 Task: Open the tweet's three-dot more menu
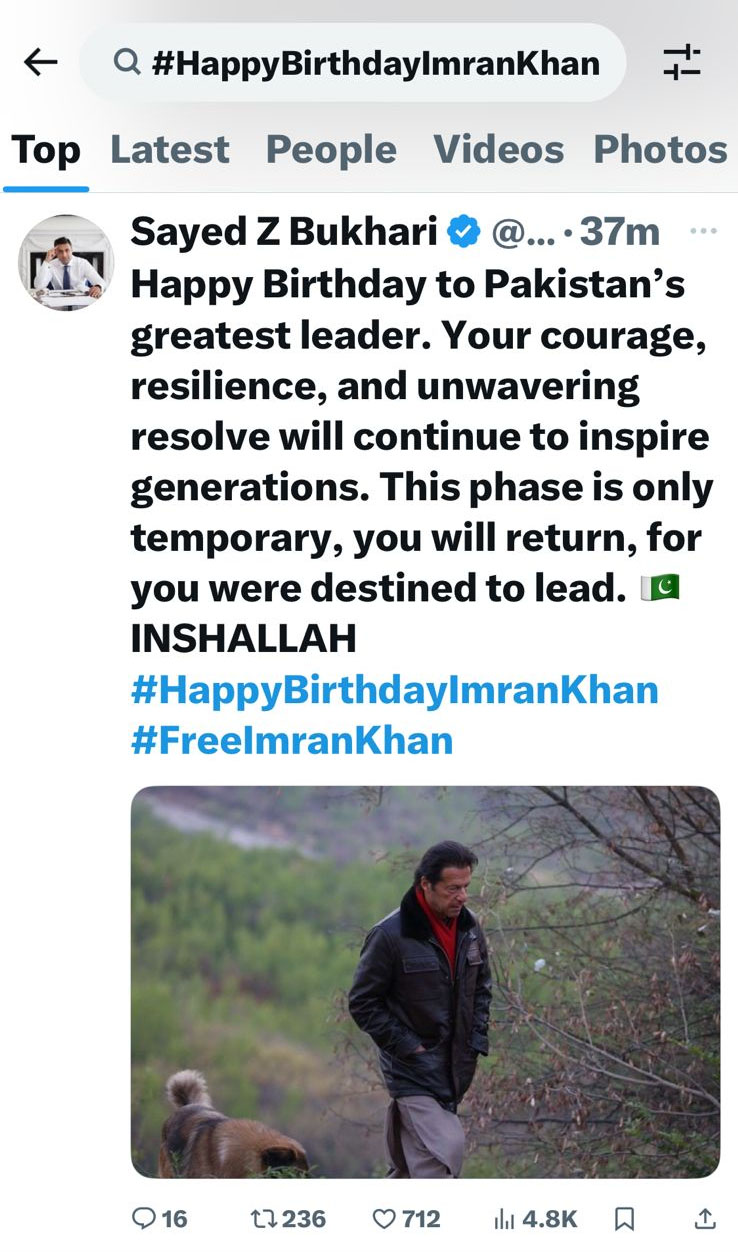point(704,231)
